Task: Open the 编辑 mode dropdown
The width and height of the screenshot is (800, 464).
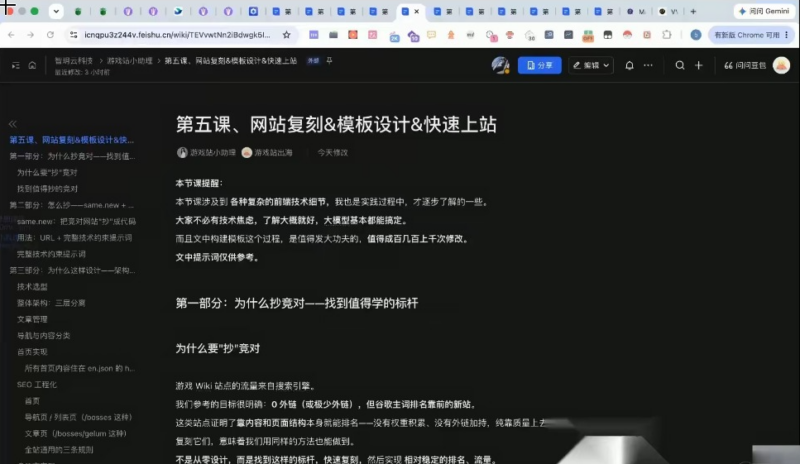Action: tap(591, 65)
